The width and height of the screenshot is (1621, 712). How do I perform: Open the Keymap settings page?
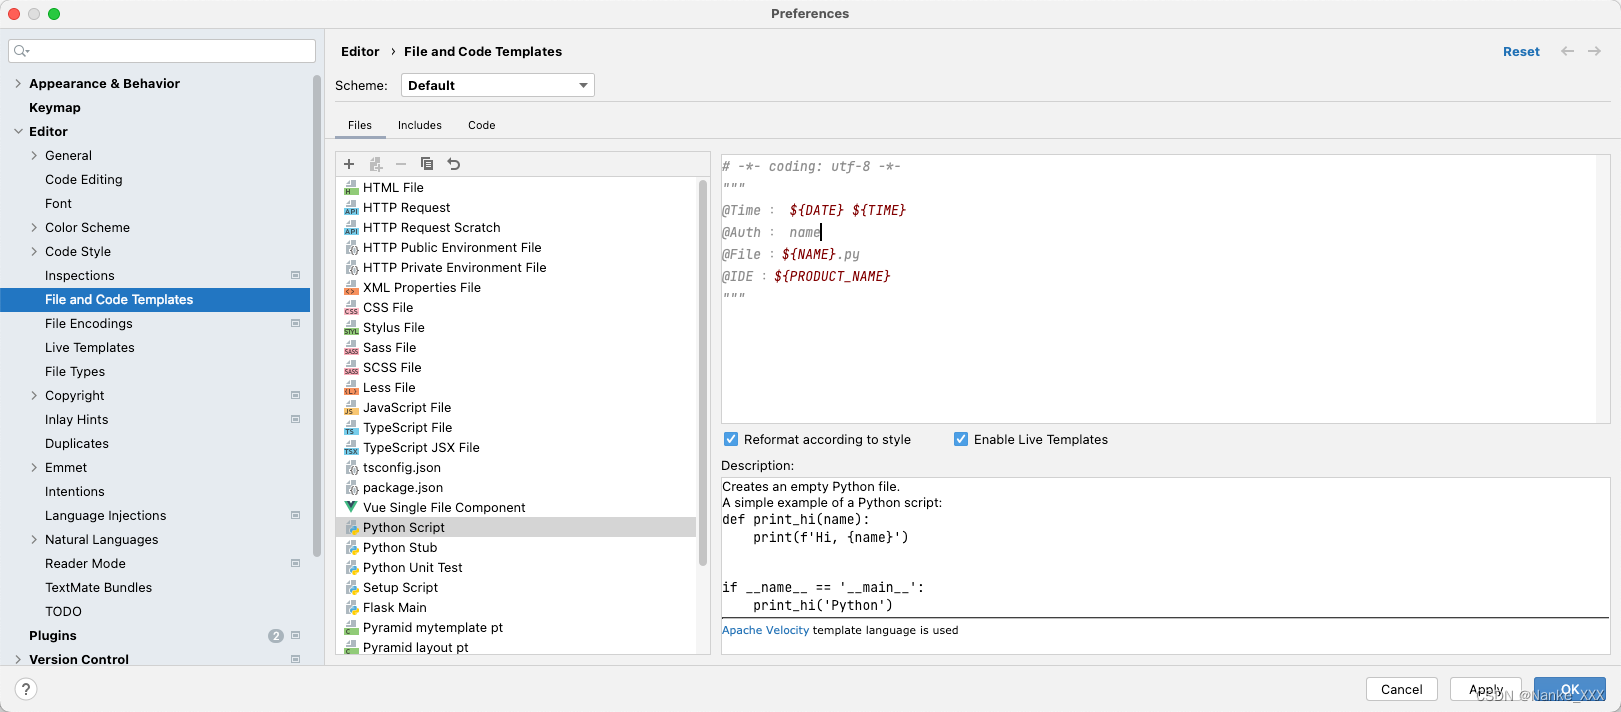[x=55, y=107]
